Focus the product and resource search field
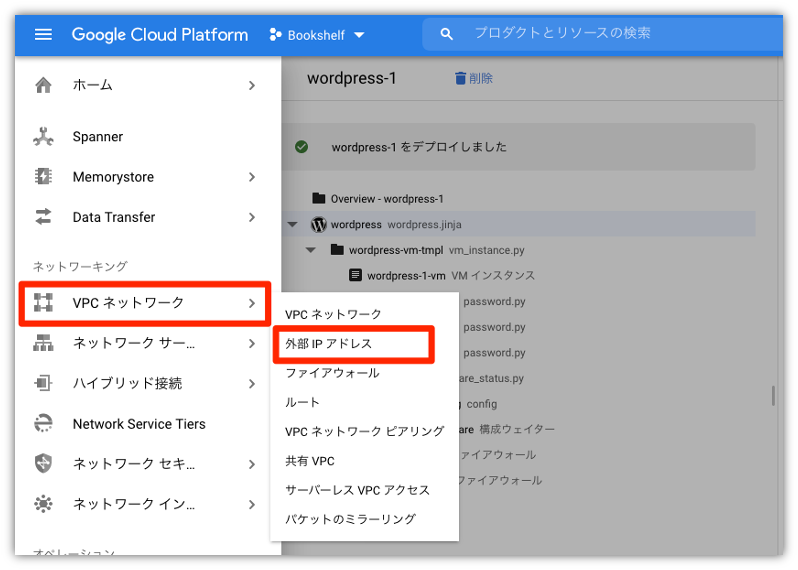The height and width of the screenshot is (570, 798). [603, 34]
